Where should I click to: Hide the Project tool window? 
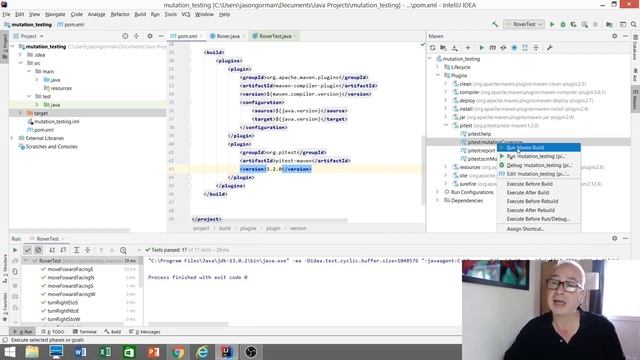click(161, 36)
